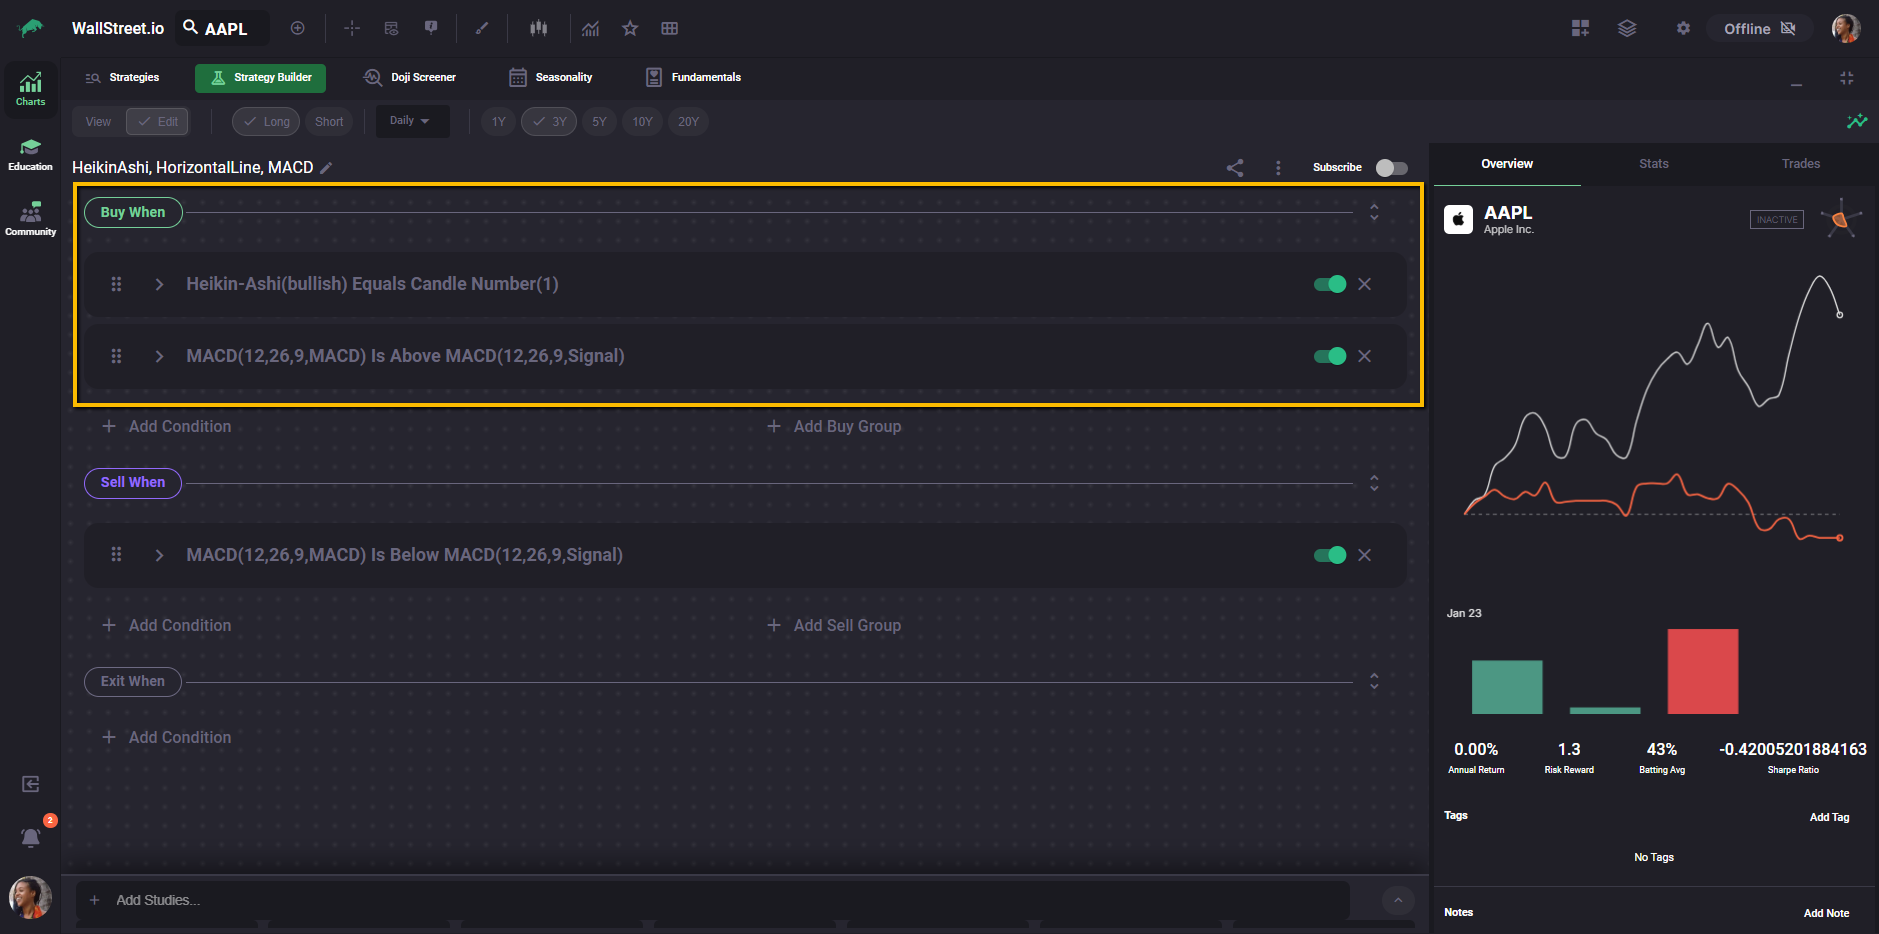Open the settings gear icon

coord(1683,29)
